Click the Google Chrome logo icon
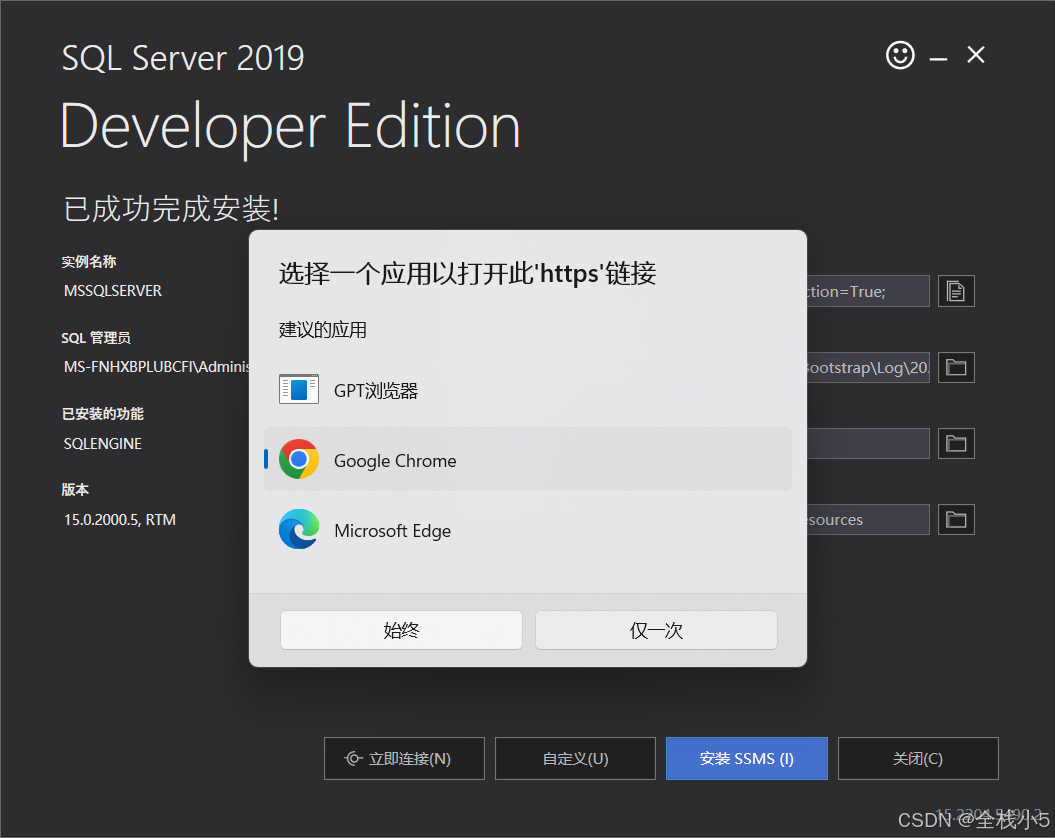Image resolution: width=1055 pixels, height=838 pixels. [298, 461]
